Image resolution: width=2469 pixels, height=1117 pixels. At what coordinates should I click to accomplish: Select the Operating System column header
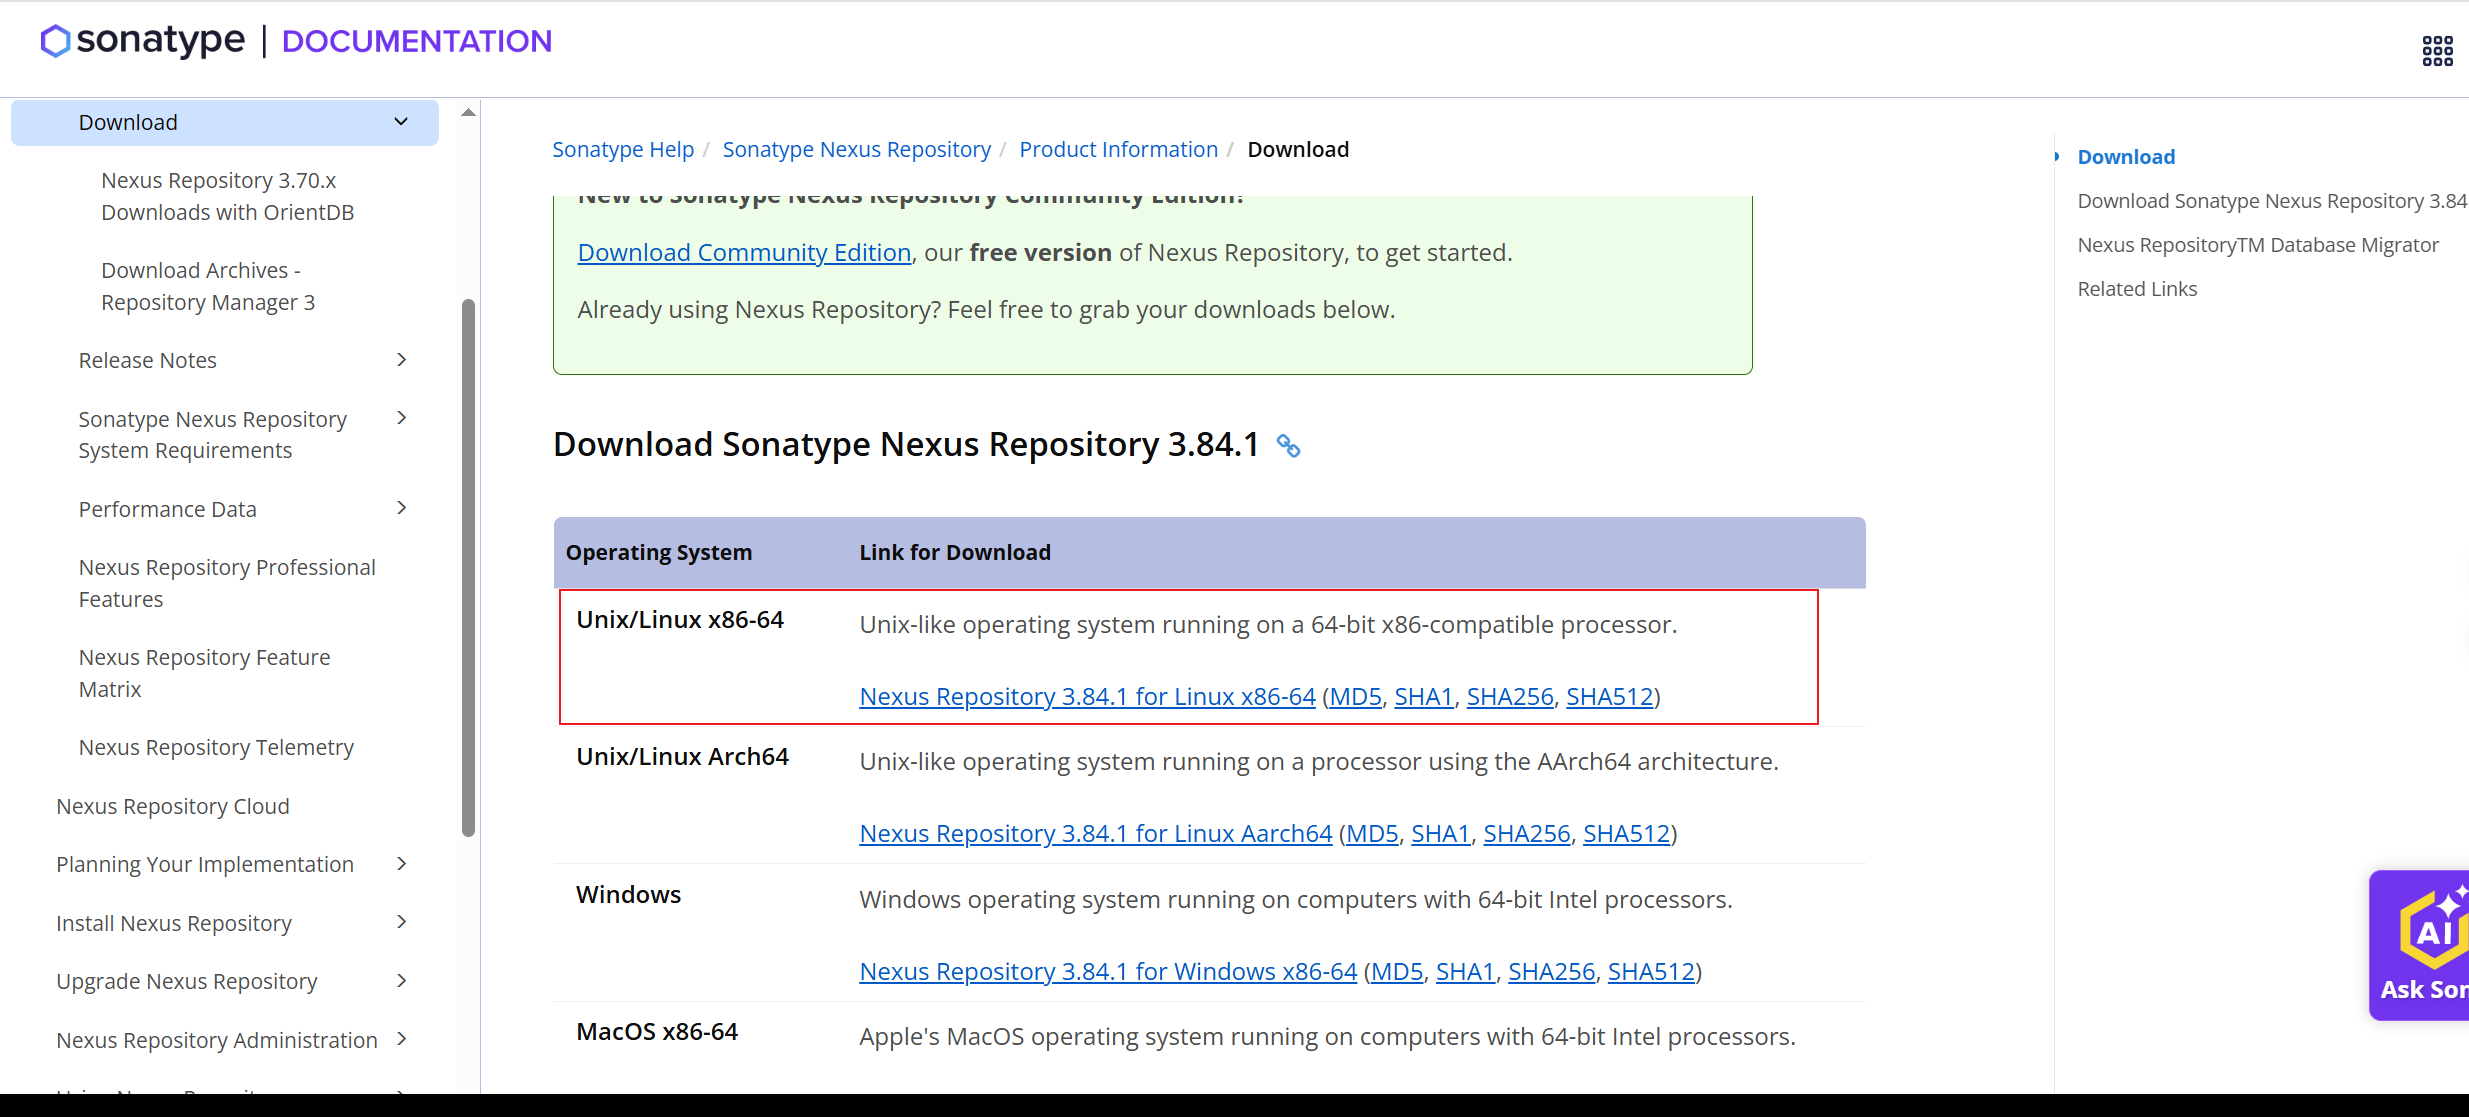(x=659, y=552)
